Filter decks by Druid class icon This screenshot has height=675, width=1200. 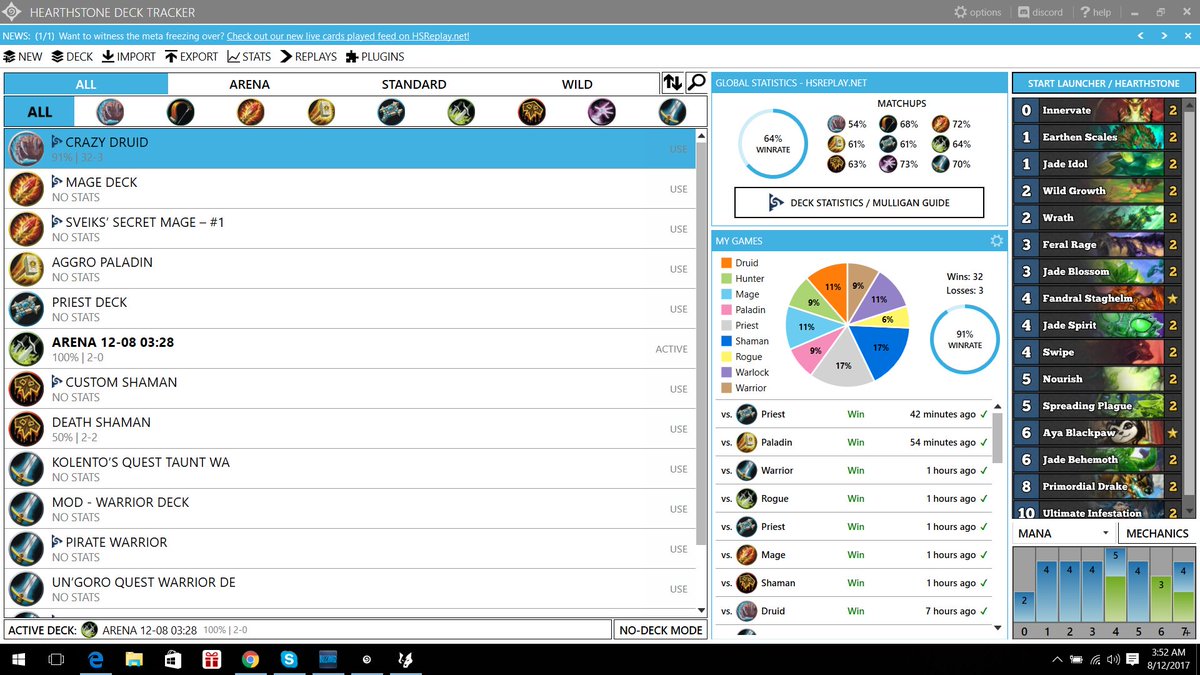click(110, 111)
